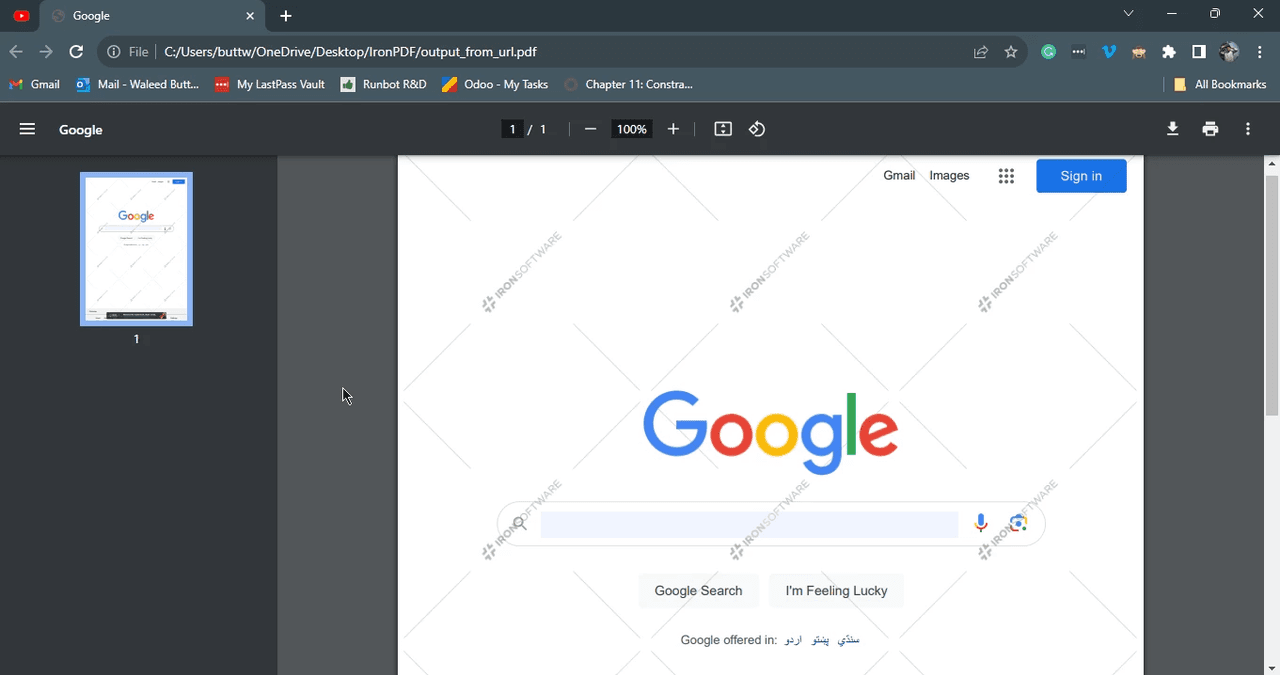1280x675 pixels.
Task: Rotate the PDF counterclockwise
Action: (757, 129)
